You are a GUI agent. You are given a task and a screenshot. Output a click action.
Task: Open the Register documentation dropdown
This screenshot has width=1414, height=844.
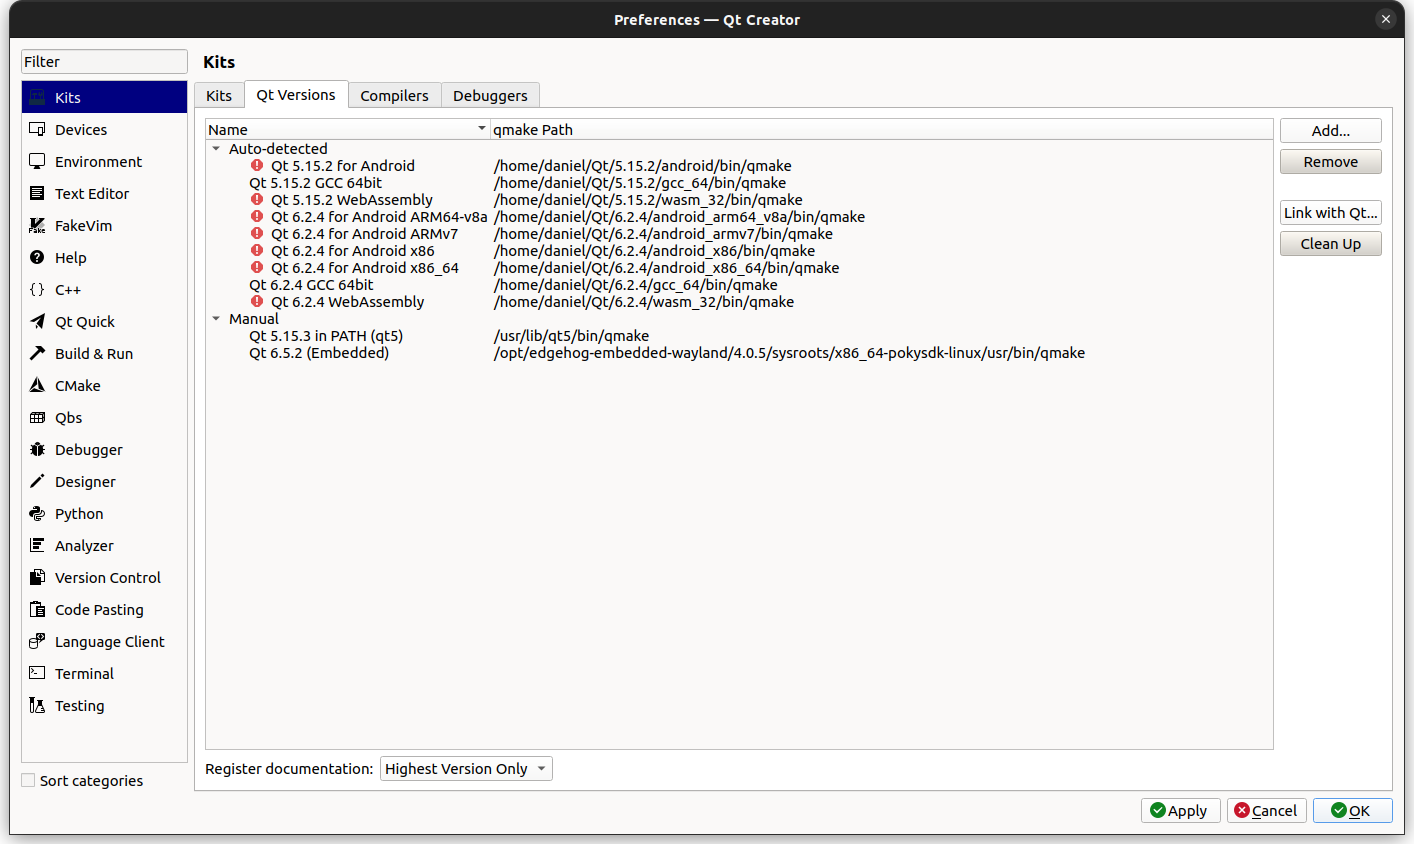466,768
